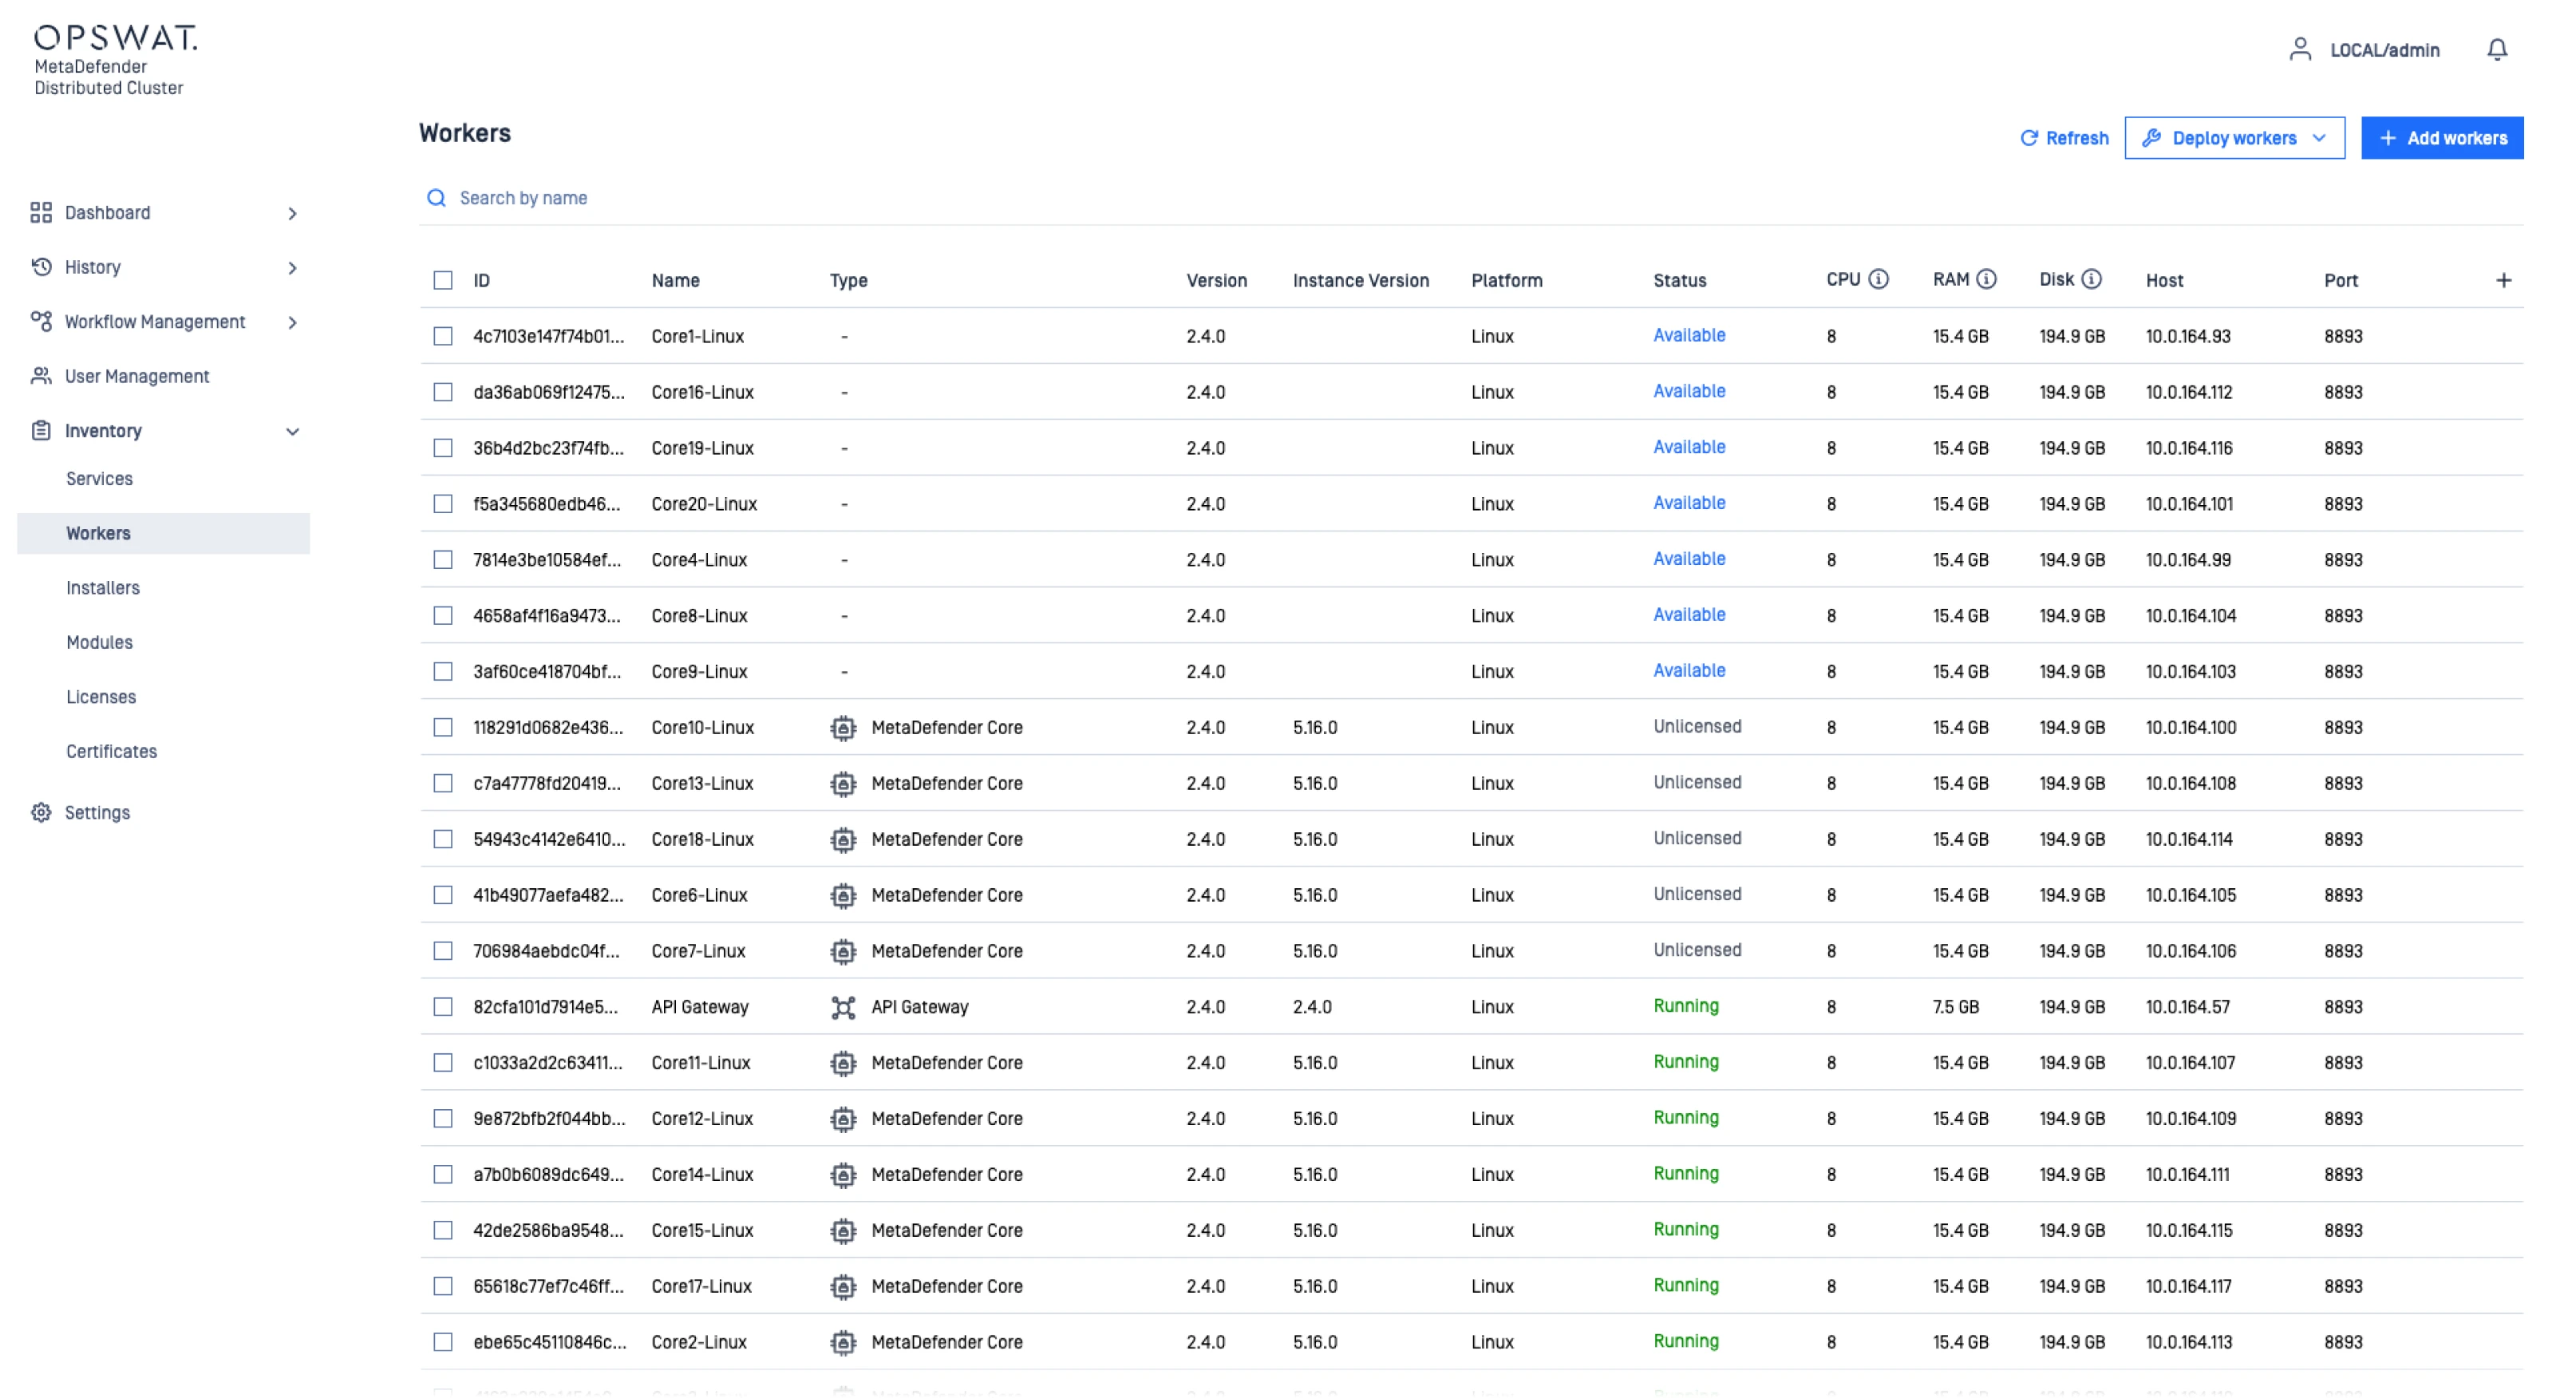Screen dimensions: 2576x1398
Task: Click the RAM column info icon
Action: [1986, 280]
